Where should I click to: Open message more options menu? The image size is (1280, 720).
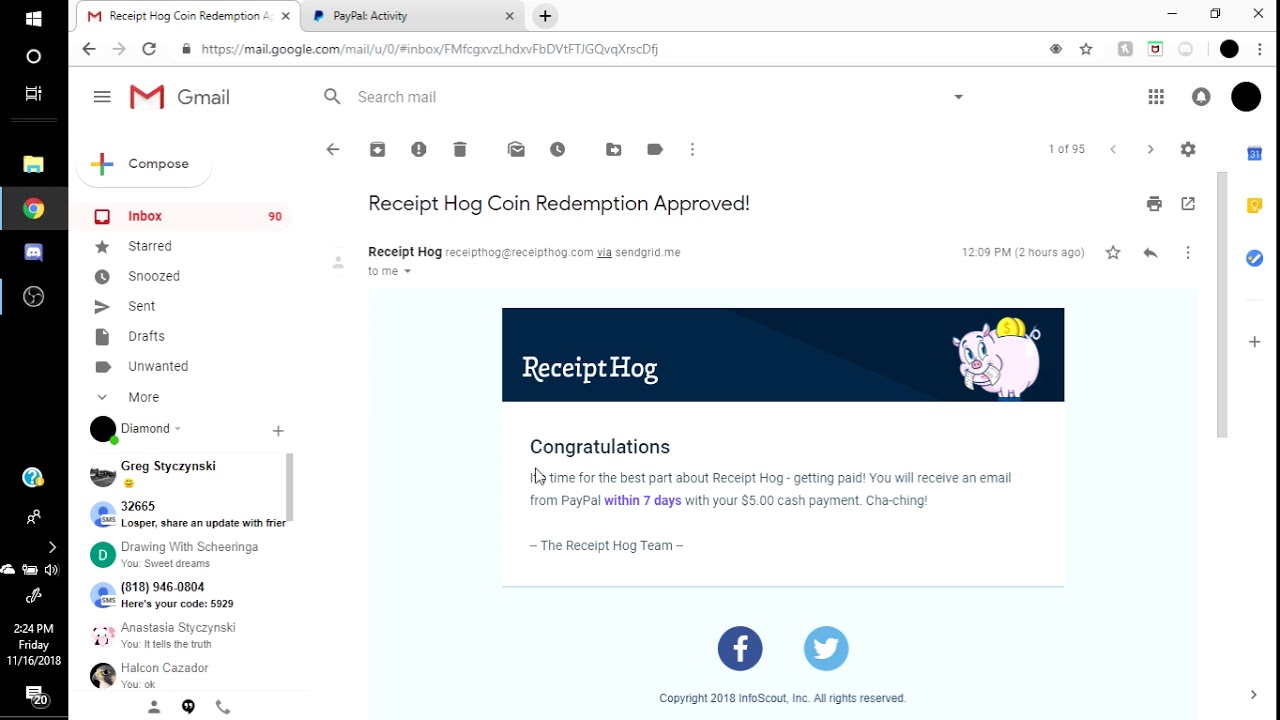click(x=1188, y=253)
